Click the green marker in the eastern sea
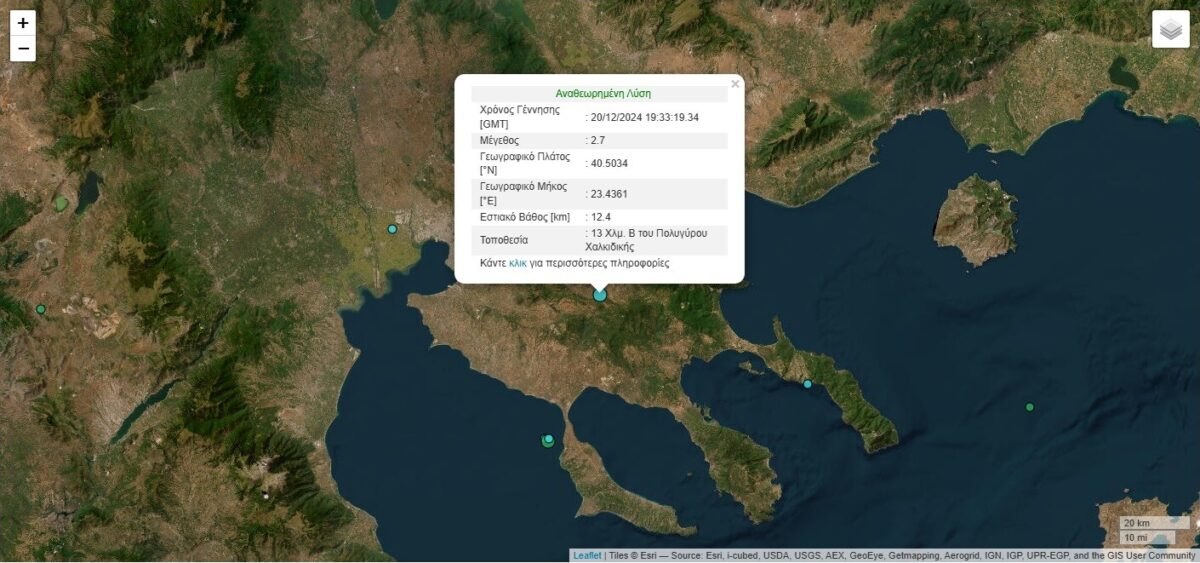This screenshot has width=1200, height=563. click(1029, 407)
